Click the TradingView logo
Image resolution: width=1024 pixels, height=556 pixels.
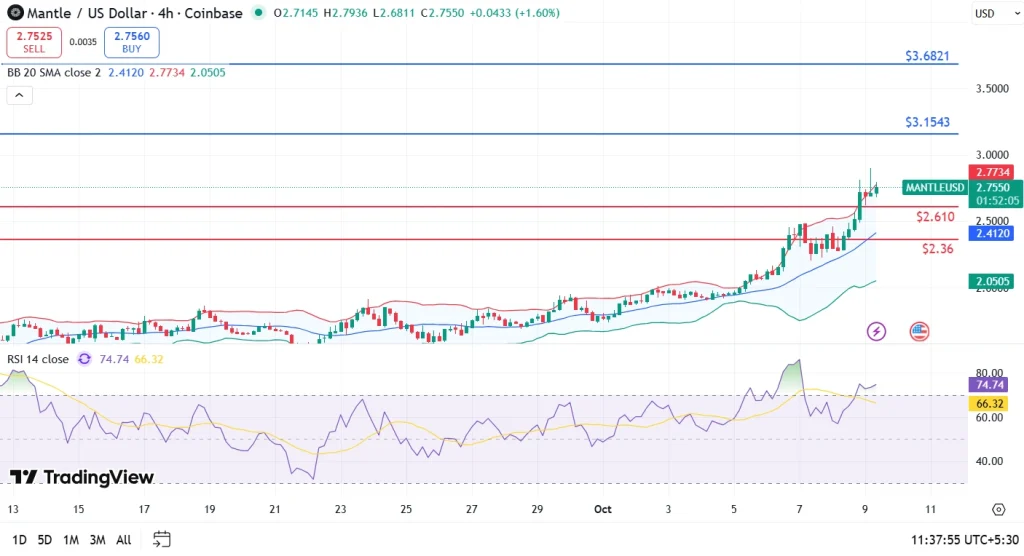(x=82, y=478)
